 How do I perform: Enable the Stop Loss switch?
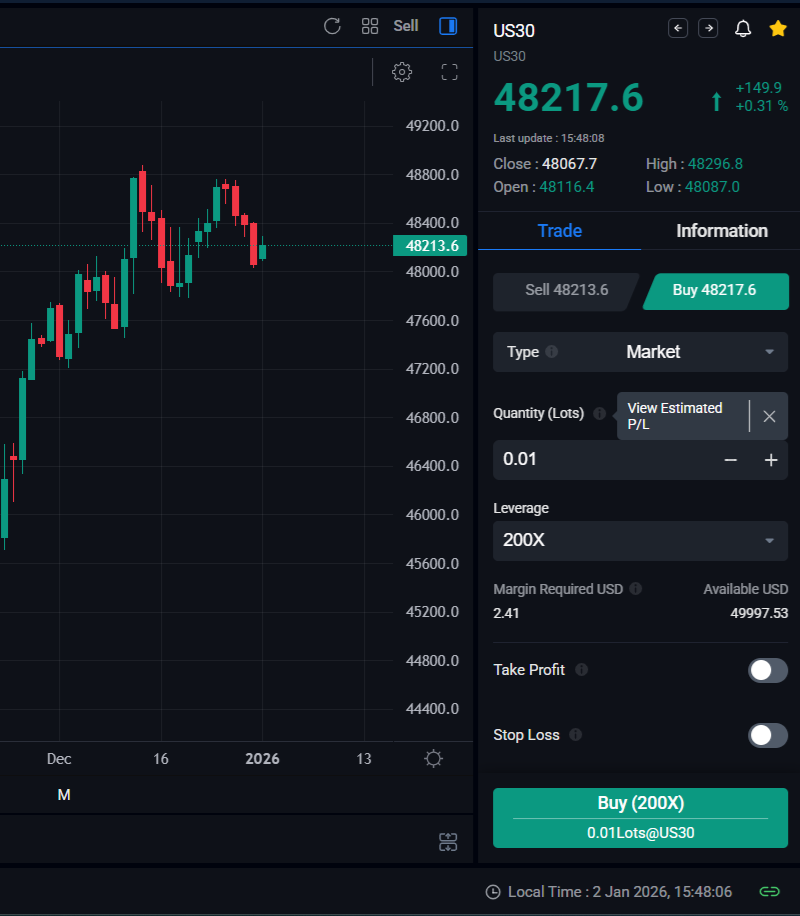768,735
